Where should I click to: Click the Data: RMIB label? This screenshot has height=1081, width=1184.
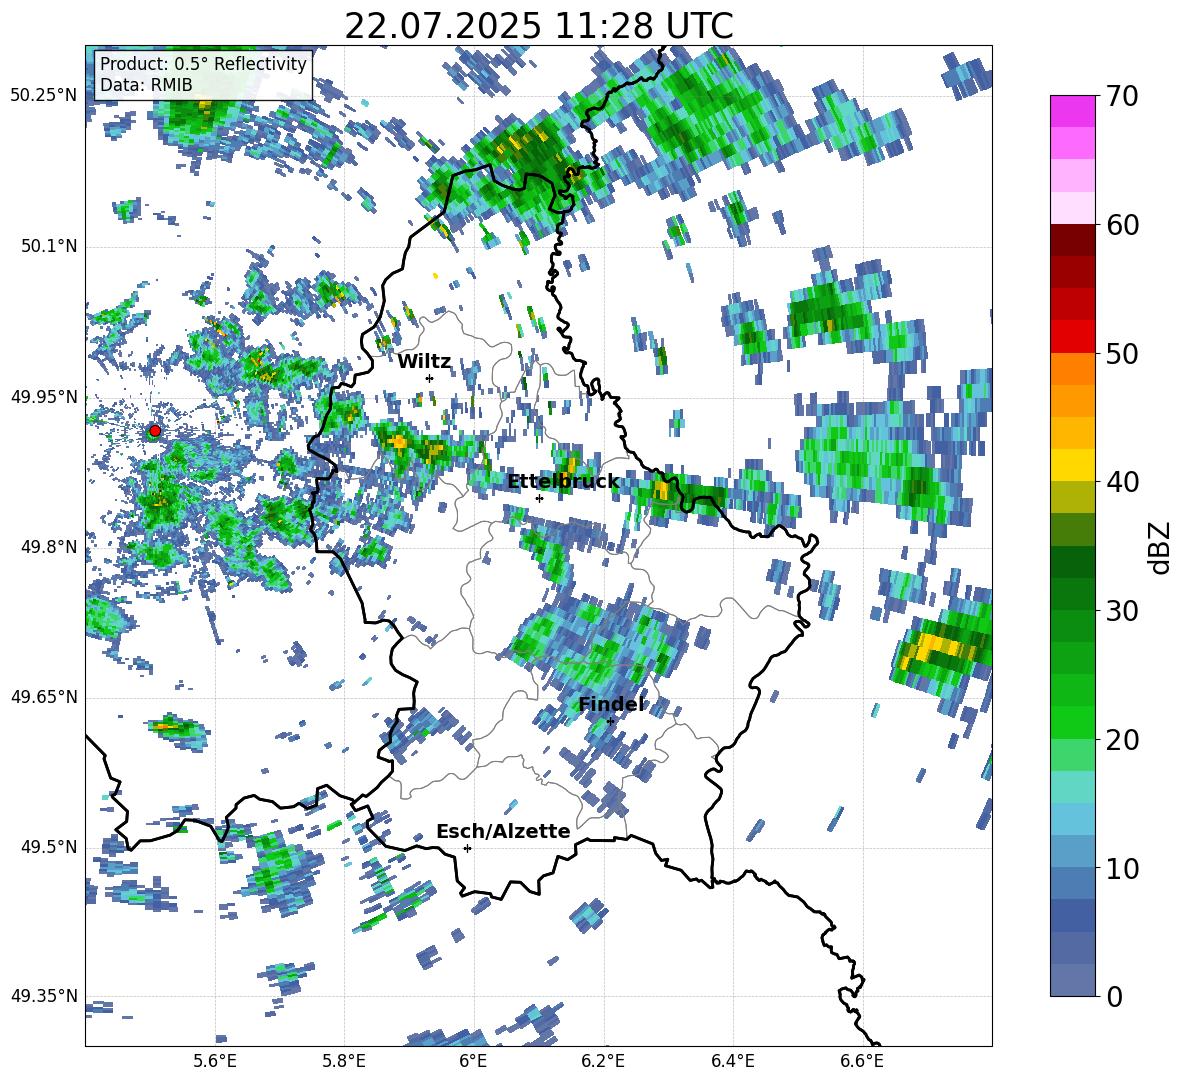coord(146,85)
